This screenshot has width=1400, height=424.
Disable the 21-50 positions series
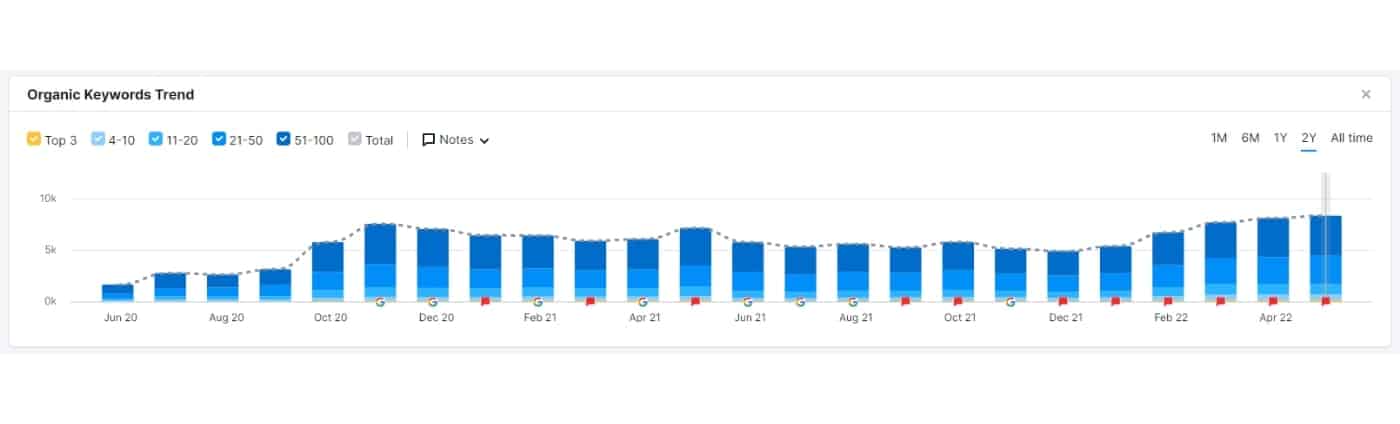[x=219, y=140]
